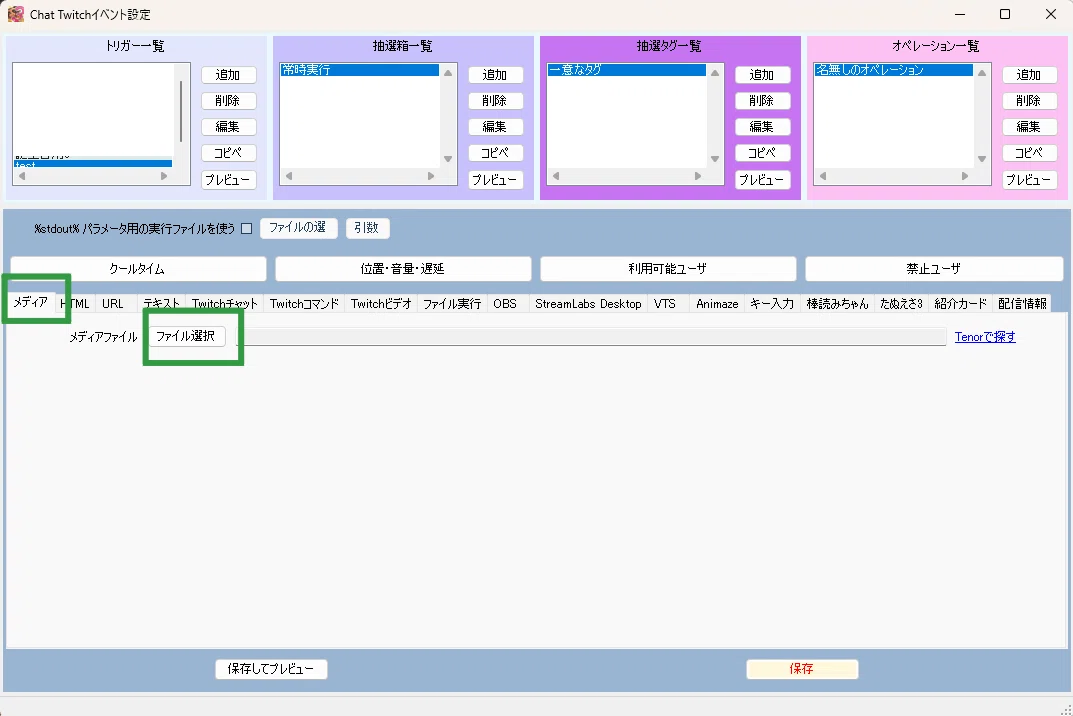
Task: Switch to the メディア tab
Action: point(31,302)
